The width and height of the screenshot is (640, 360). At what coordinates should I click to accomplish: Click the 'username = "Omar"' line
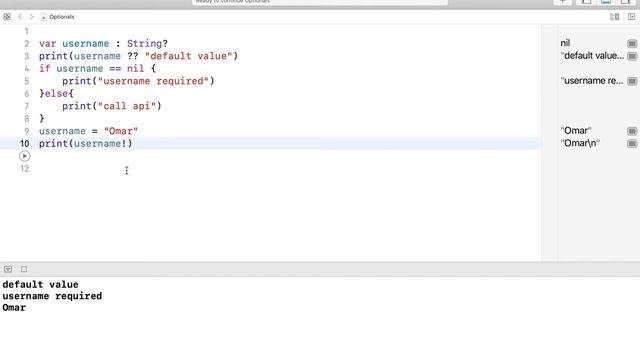coord(89,131)
